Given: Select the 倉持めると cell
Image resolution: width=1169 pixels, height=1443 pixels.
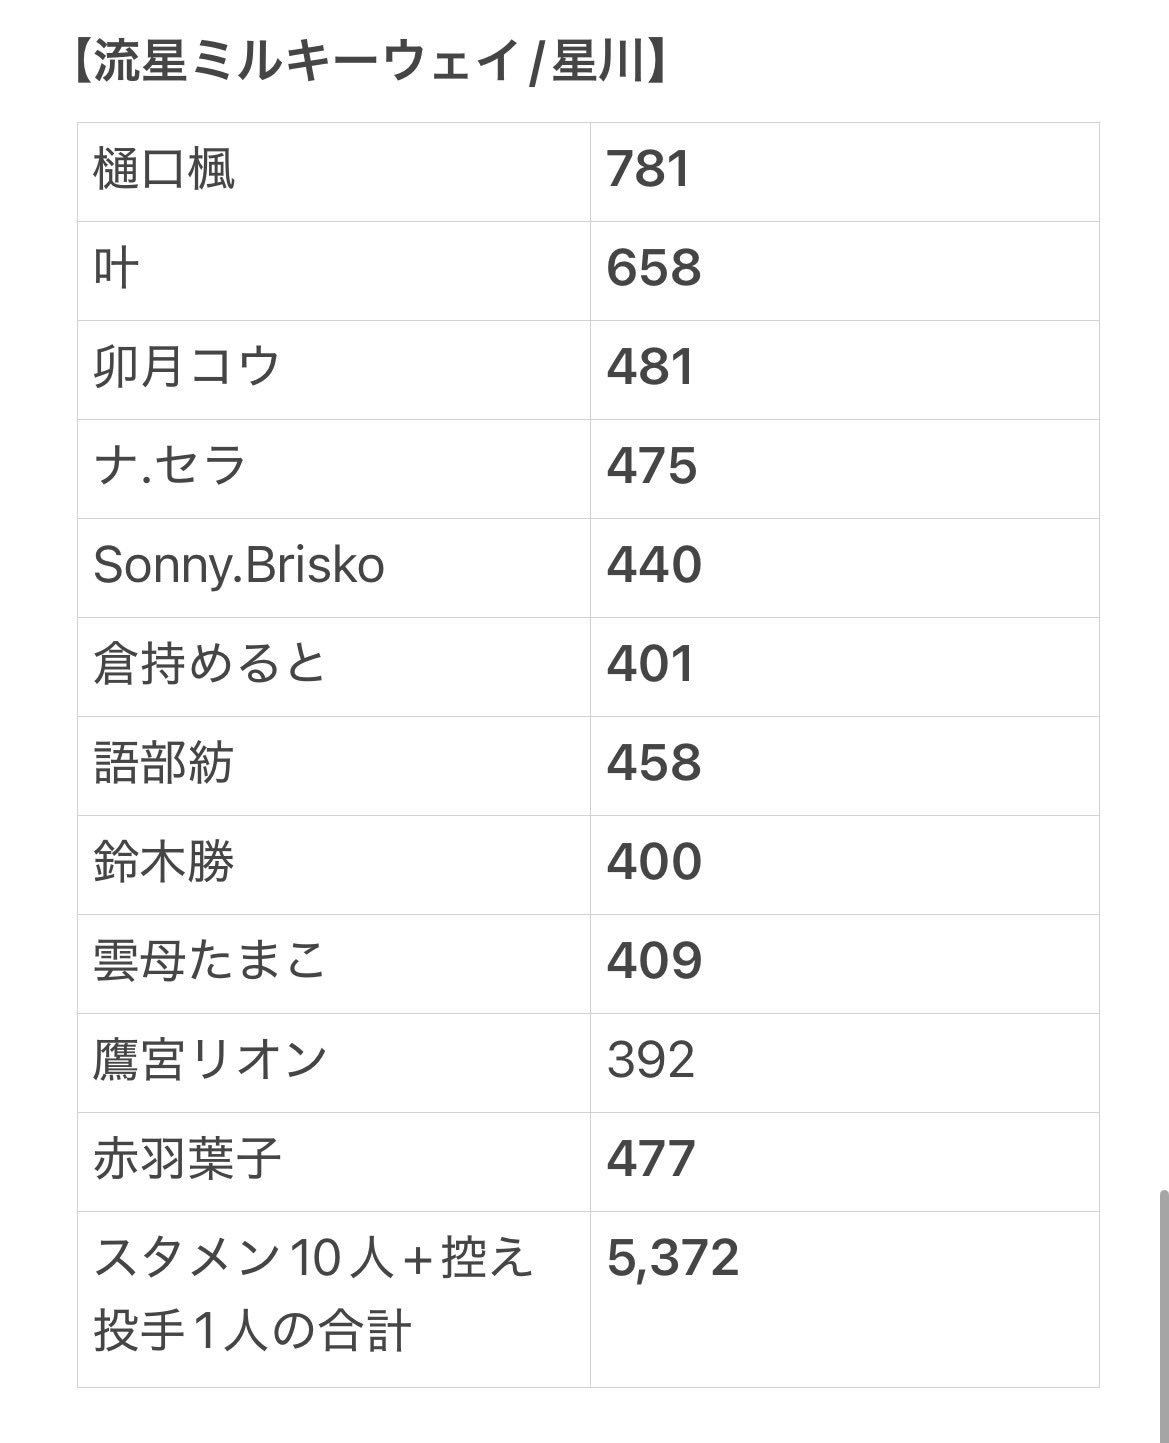Looking at the screenshot, I should (334, 667).
